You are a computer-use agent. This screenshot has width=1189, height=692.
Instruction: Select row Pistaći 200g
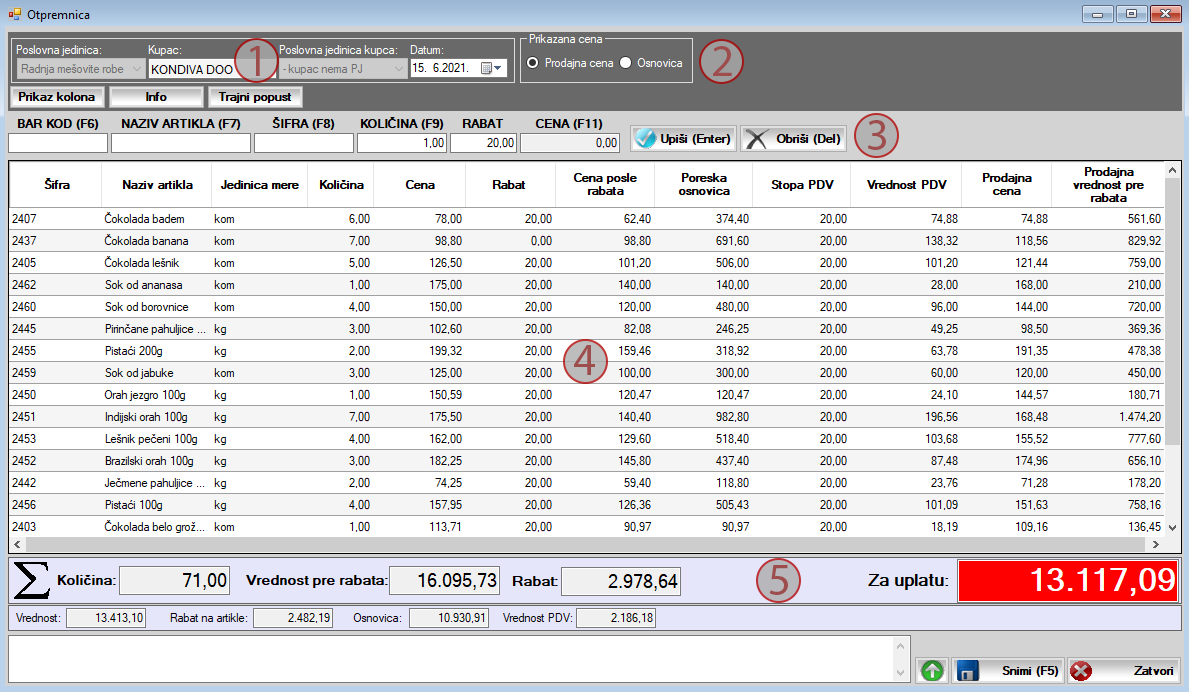point(587,350)
